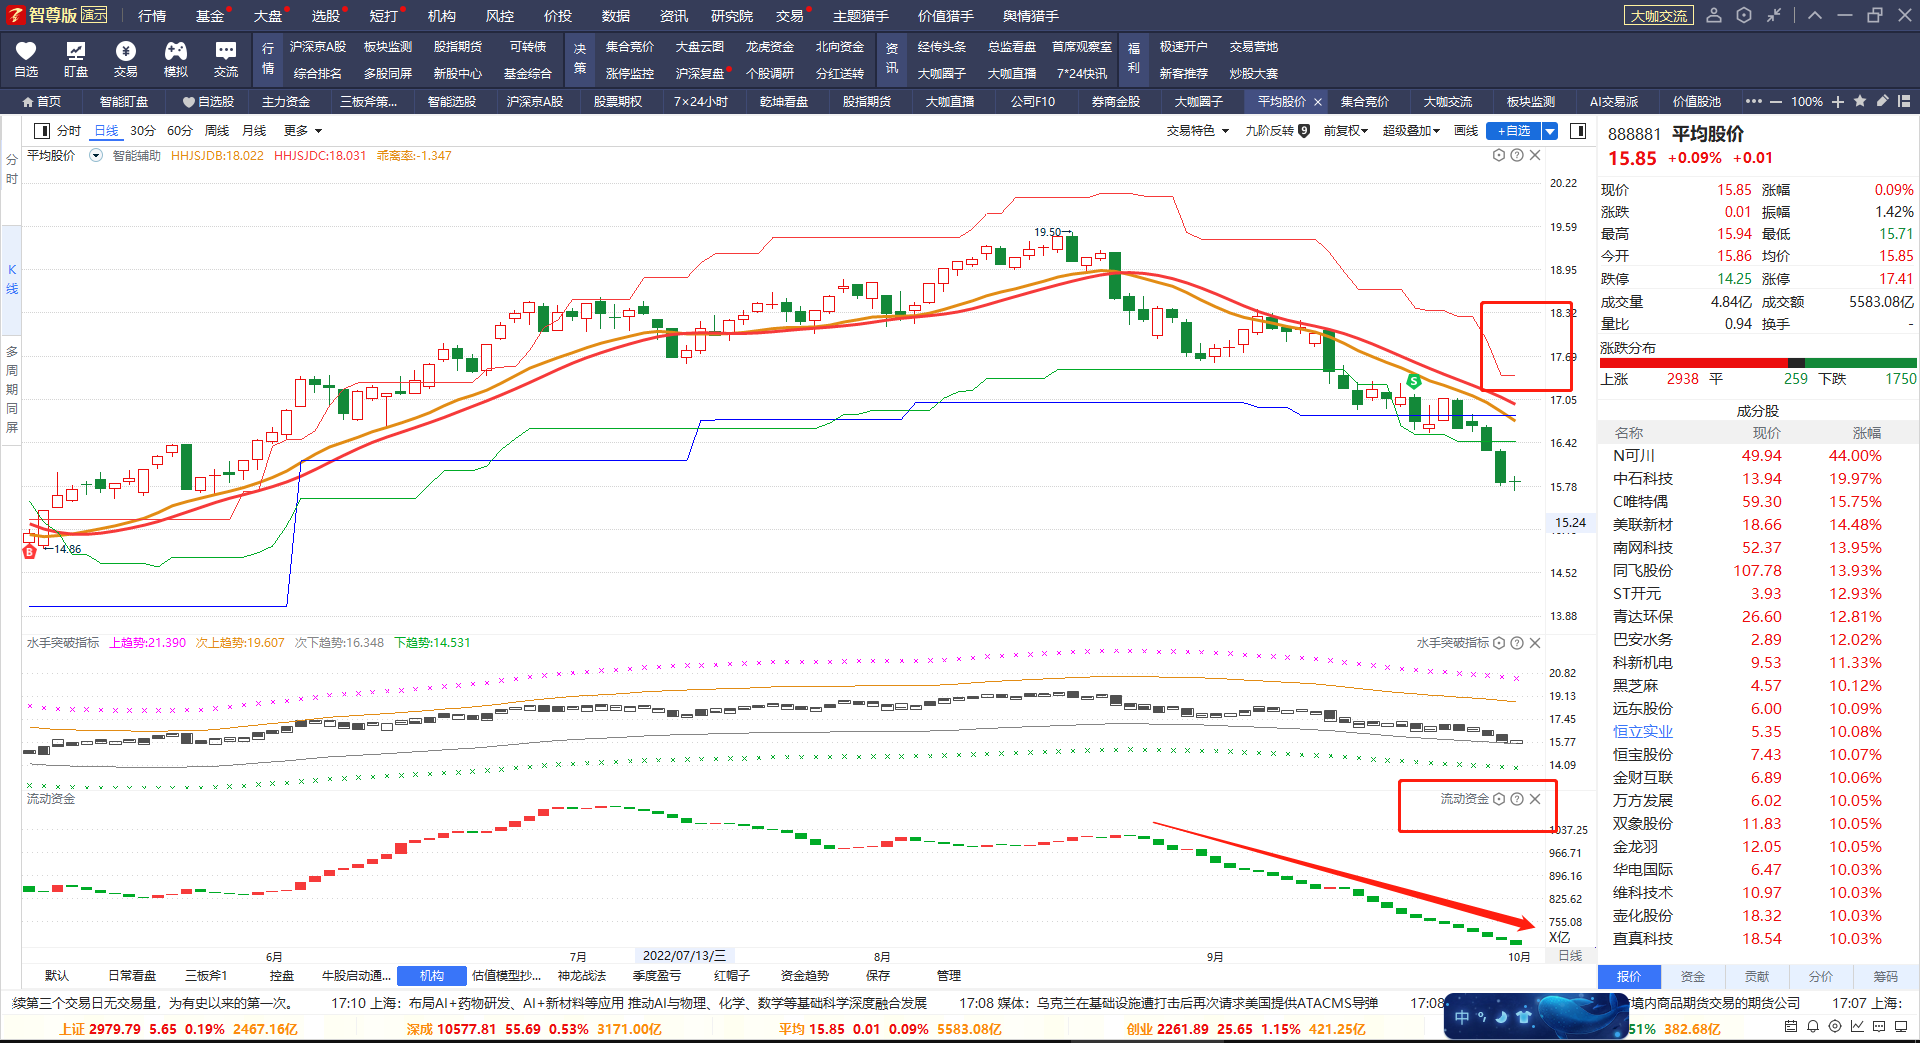
Task: Open more tabs ellipsis menu
Action: click(x=1754, y=101)
